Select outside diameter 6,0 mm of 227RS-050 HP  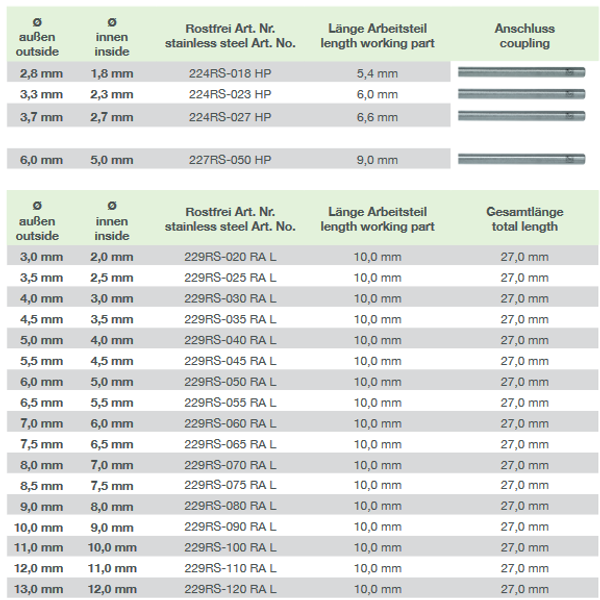point(41,160)
